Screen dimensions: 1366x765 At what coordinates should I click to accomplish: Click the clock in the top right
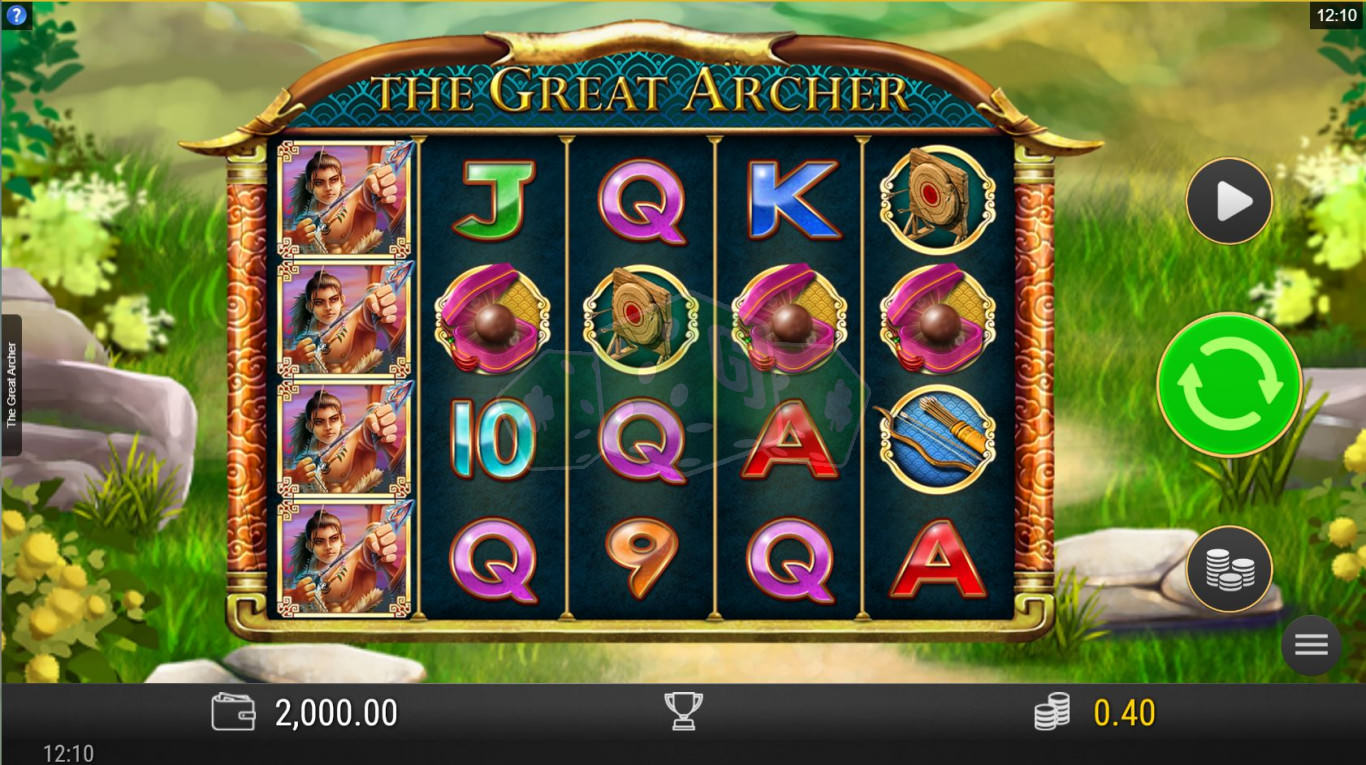1337,15
